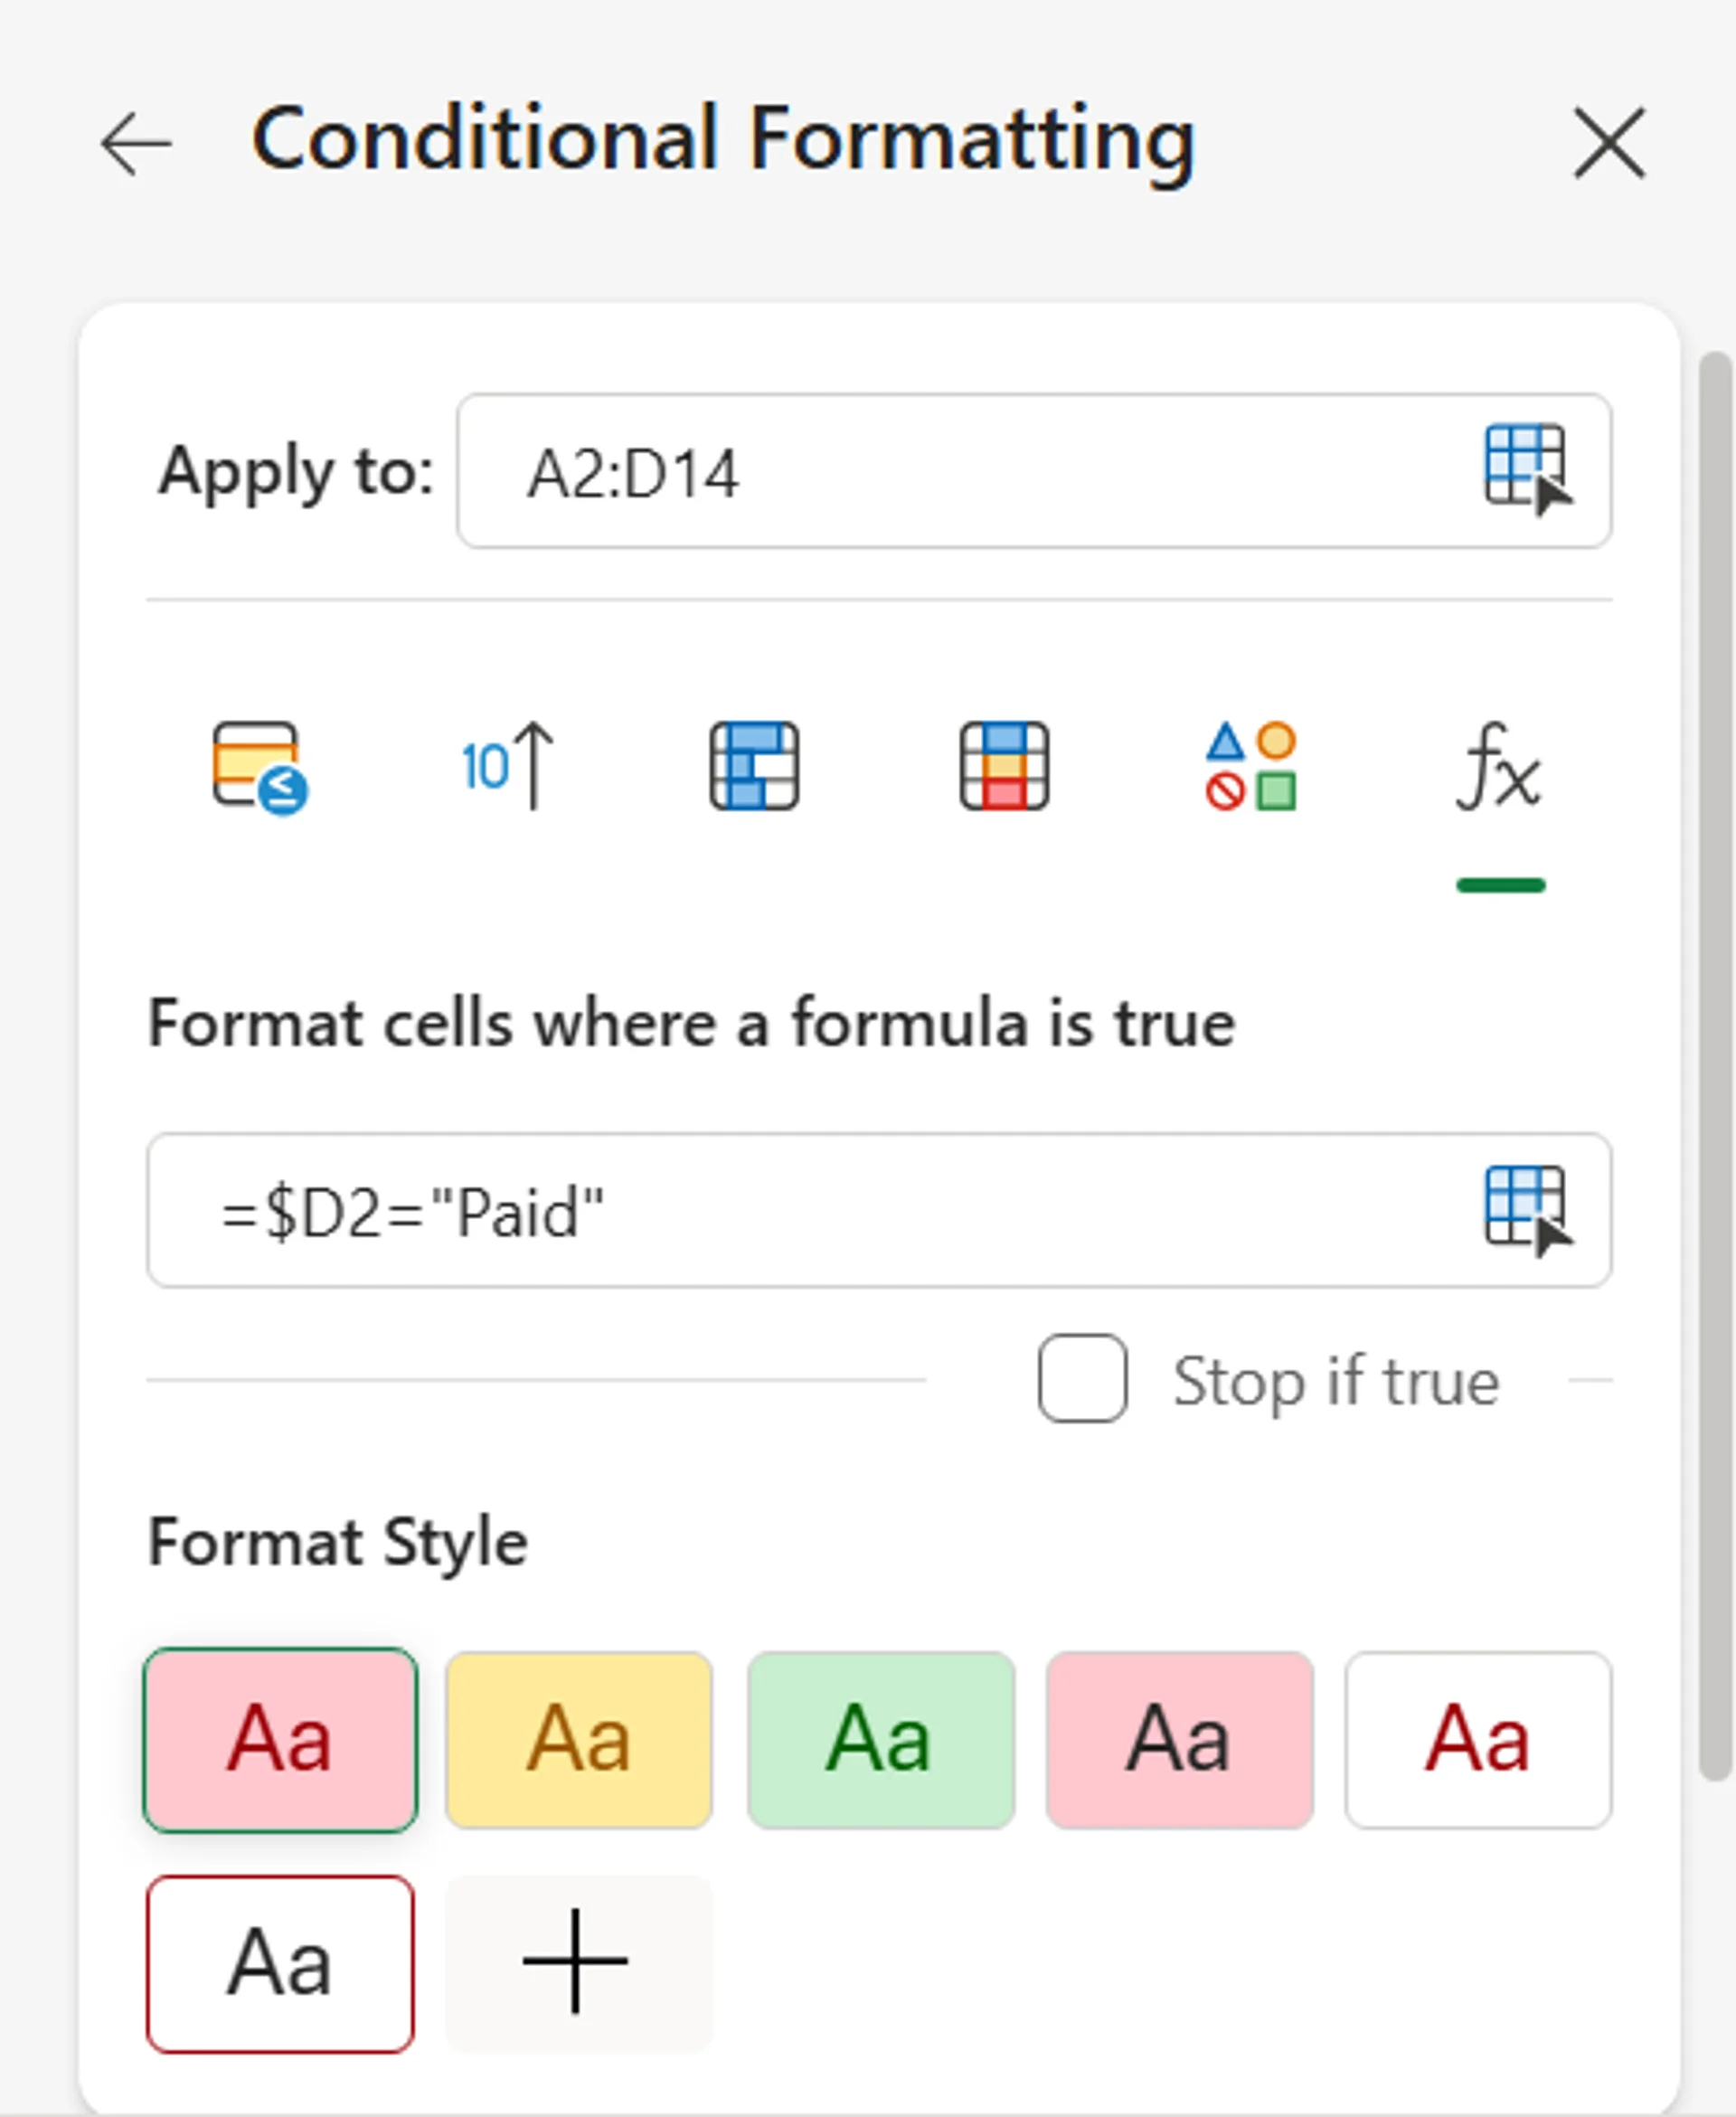
Task: Select the green format style swatch
Action: (x=880, y=1738)
